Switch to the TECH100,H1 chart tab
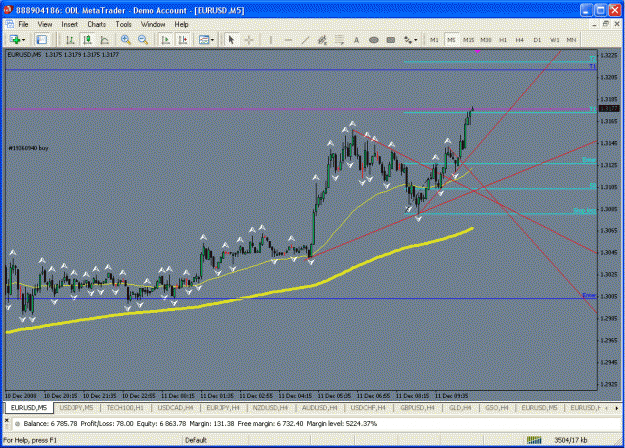The image size is (625, 448). click(125, 408)
